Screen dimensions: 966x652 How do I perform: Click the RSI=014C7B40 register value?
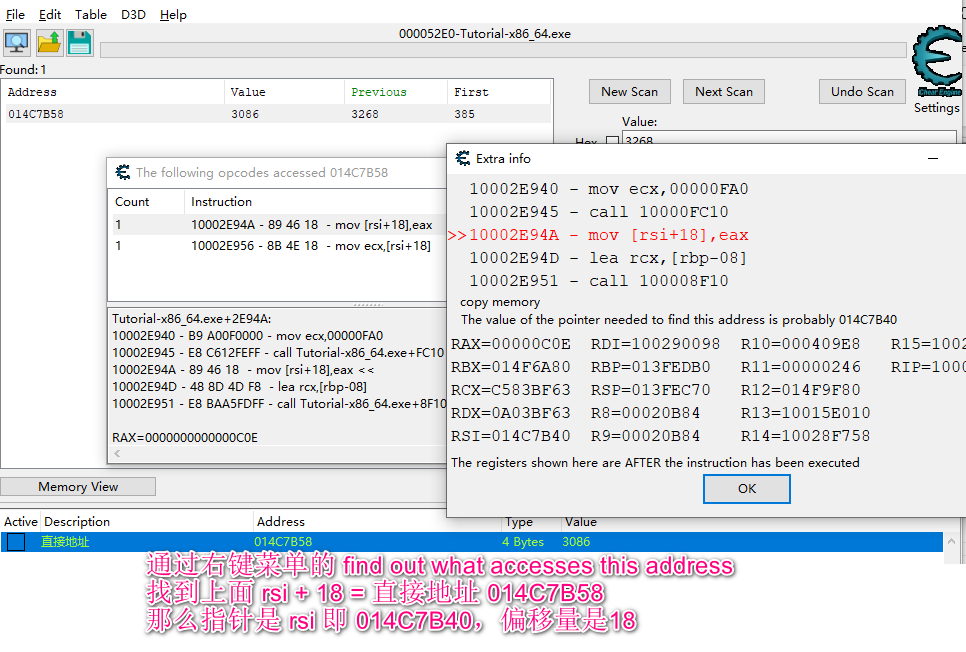tap(511, 436)
